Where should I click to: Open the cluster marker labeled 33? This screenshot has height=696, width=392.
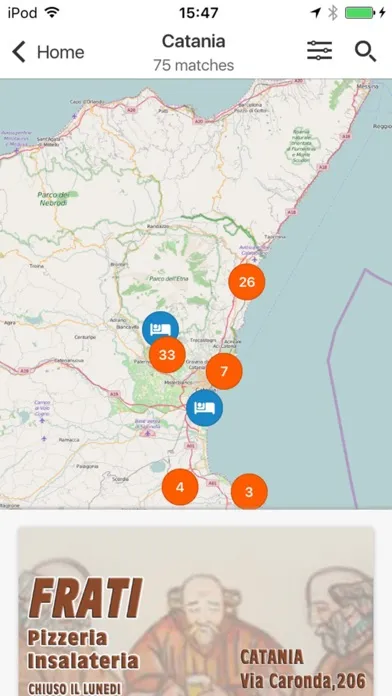(x=167, y=355)
